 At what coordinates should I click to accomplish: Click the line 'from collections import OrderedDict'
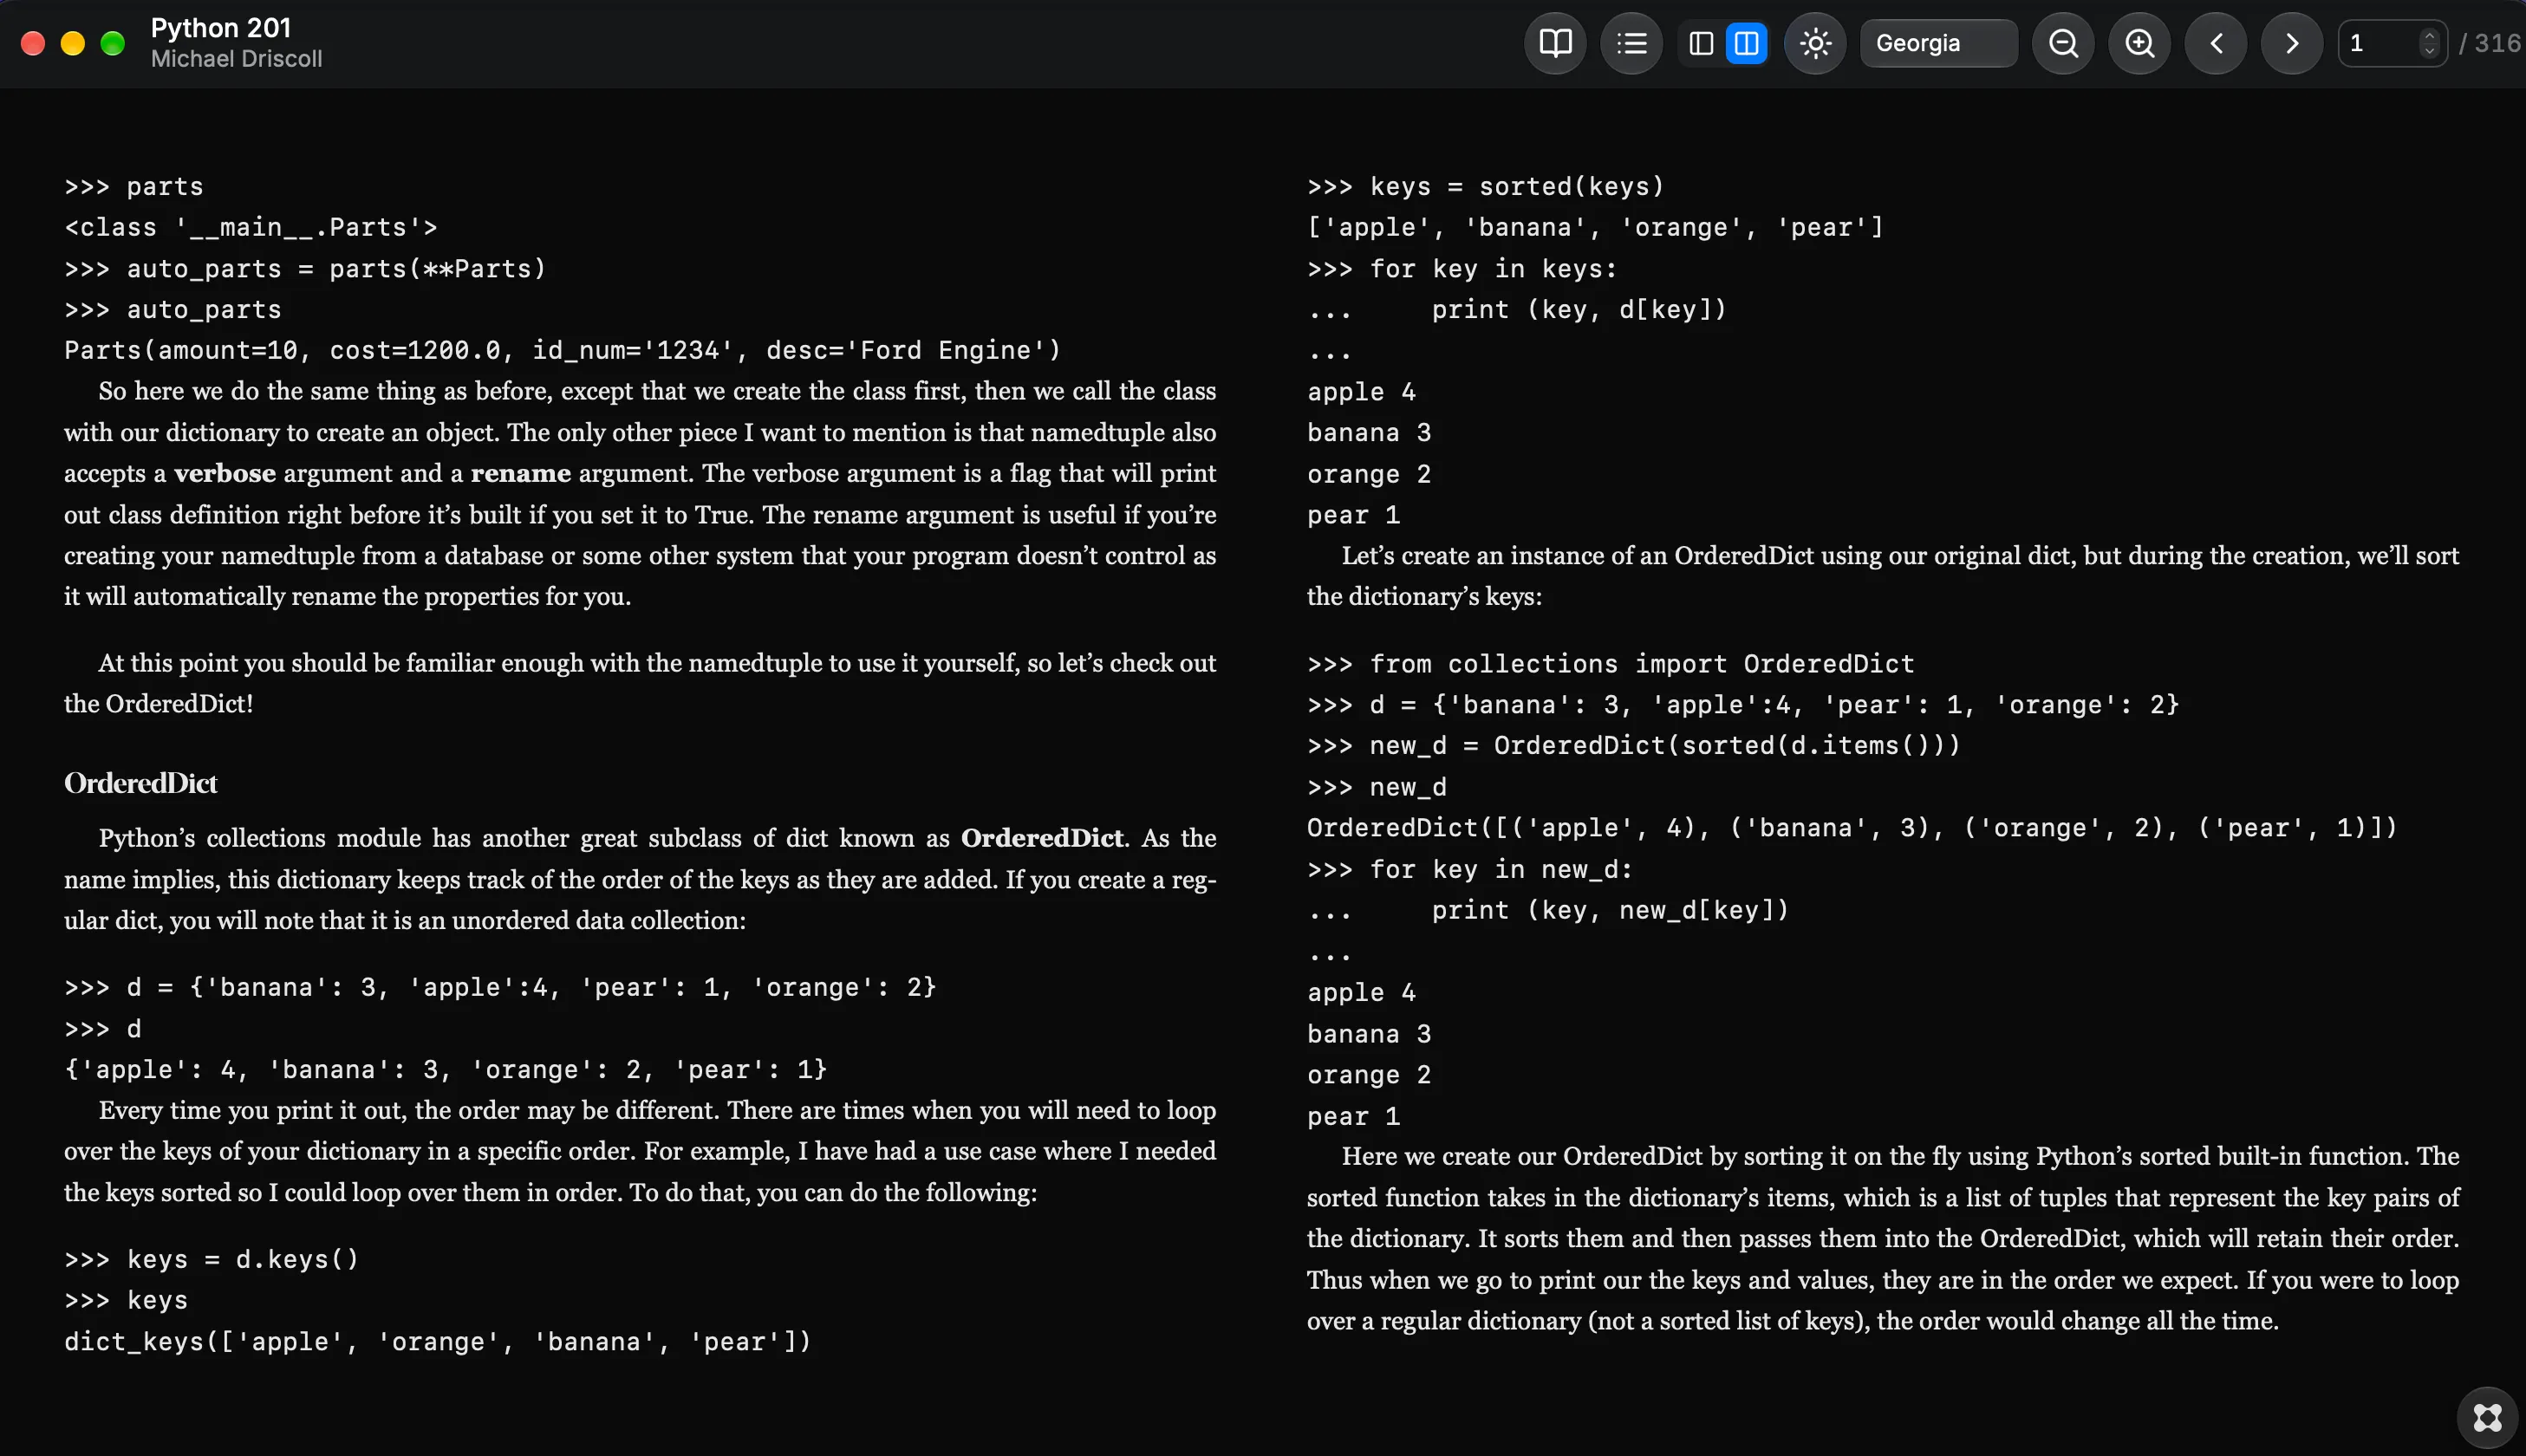pos(1642,664)
